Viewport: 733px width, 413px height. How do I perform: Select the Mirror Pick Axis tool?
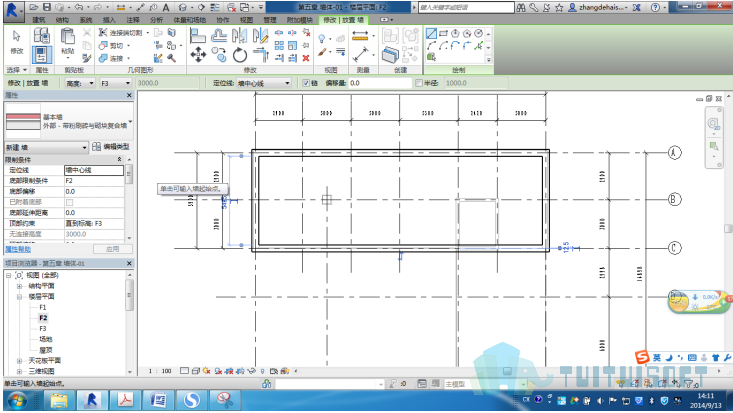239,36
